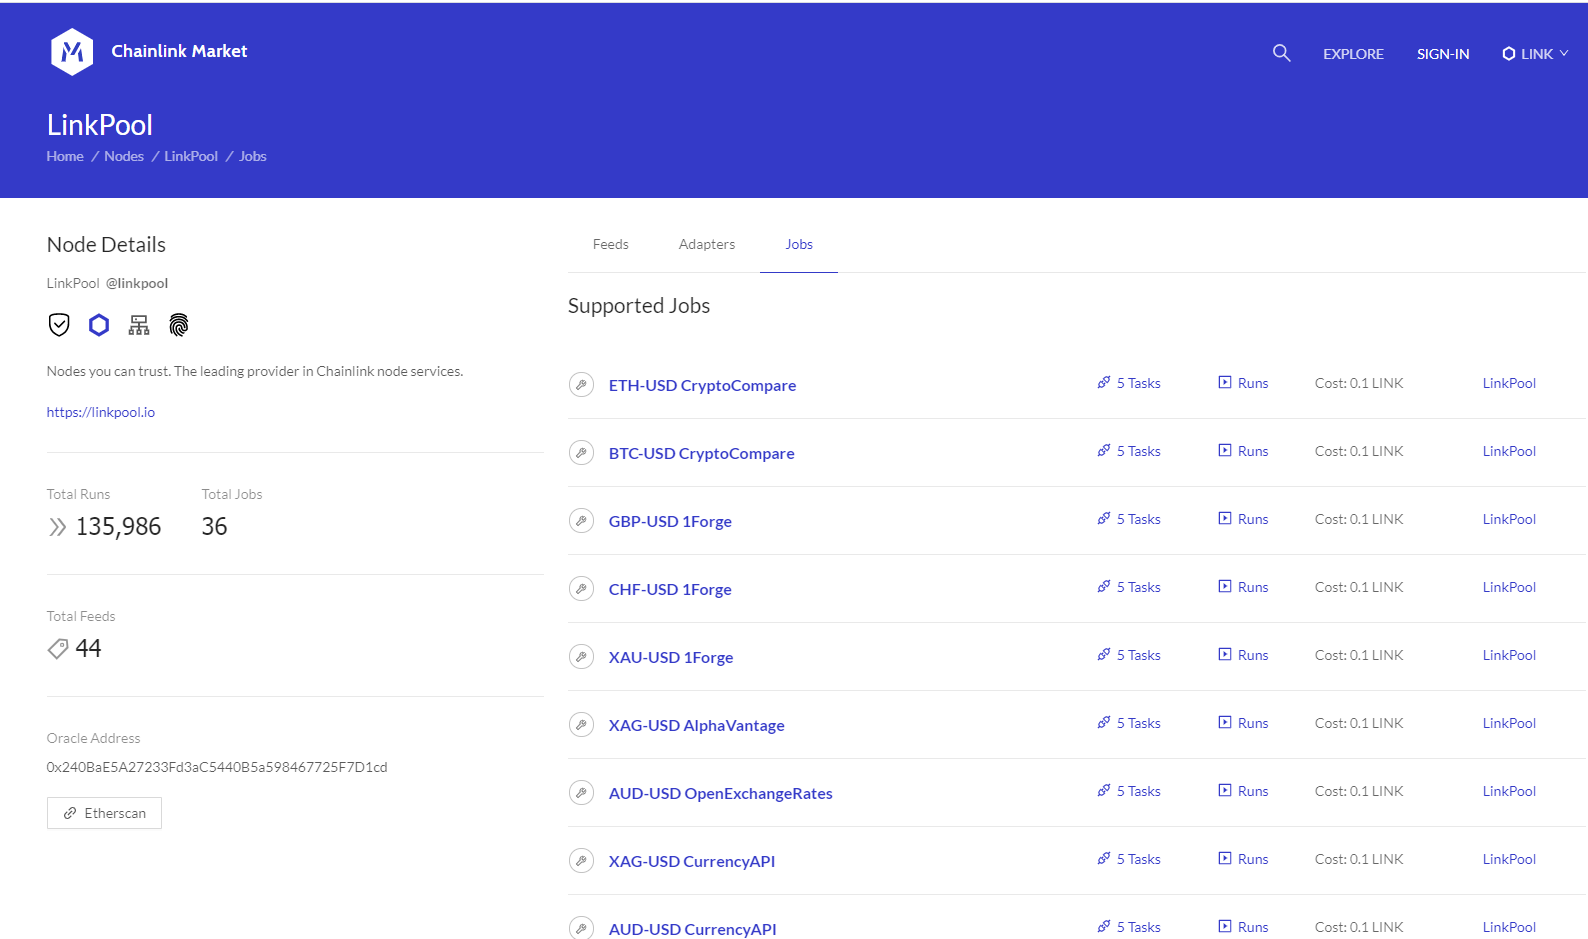Open the ETH-USD CryptoCompare job
1588x939 pixels.
pos(702,385)
